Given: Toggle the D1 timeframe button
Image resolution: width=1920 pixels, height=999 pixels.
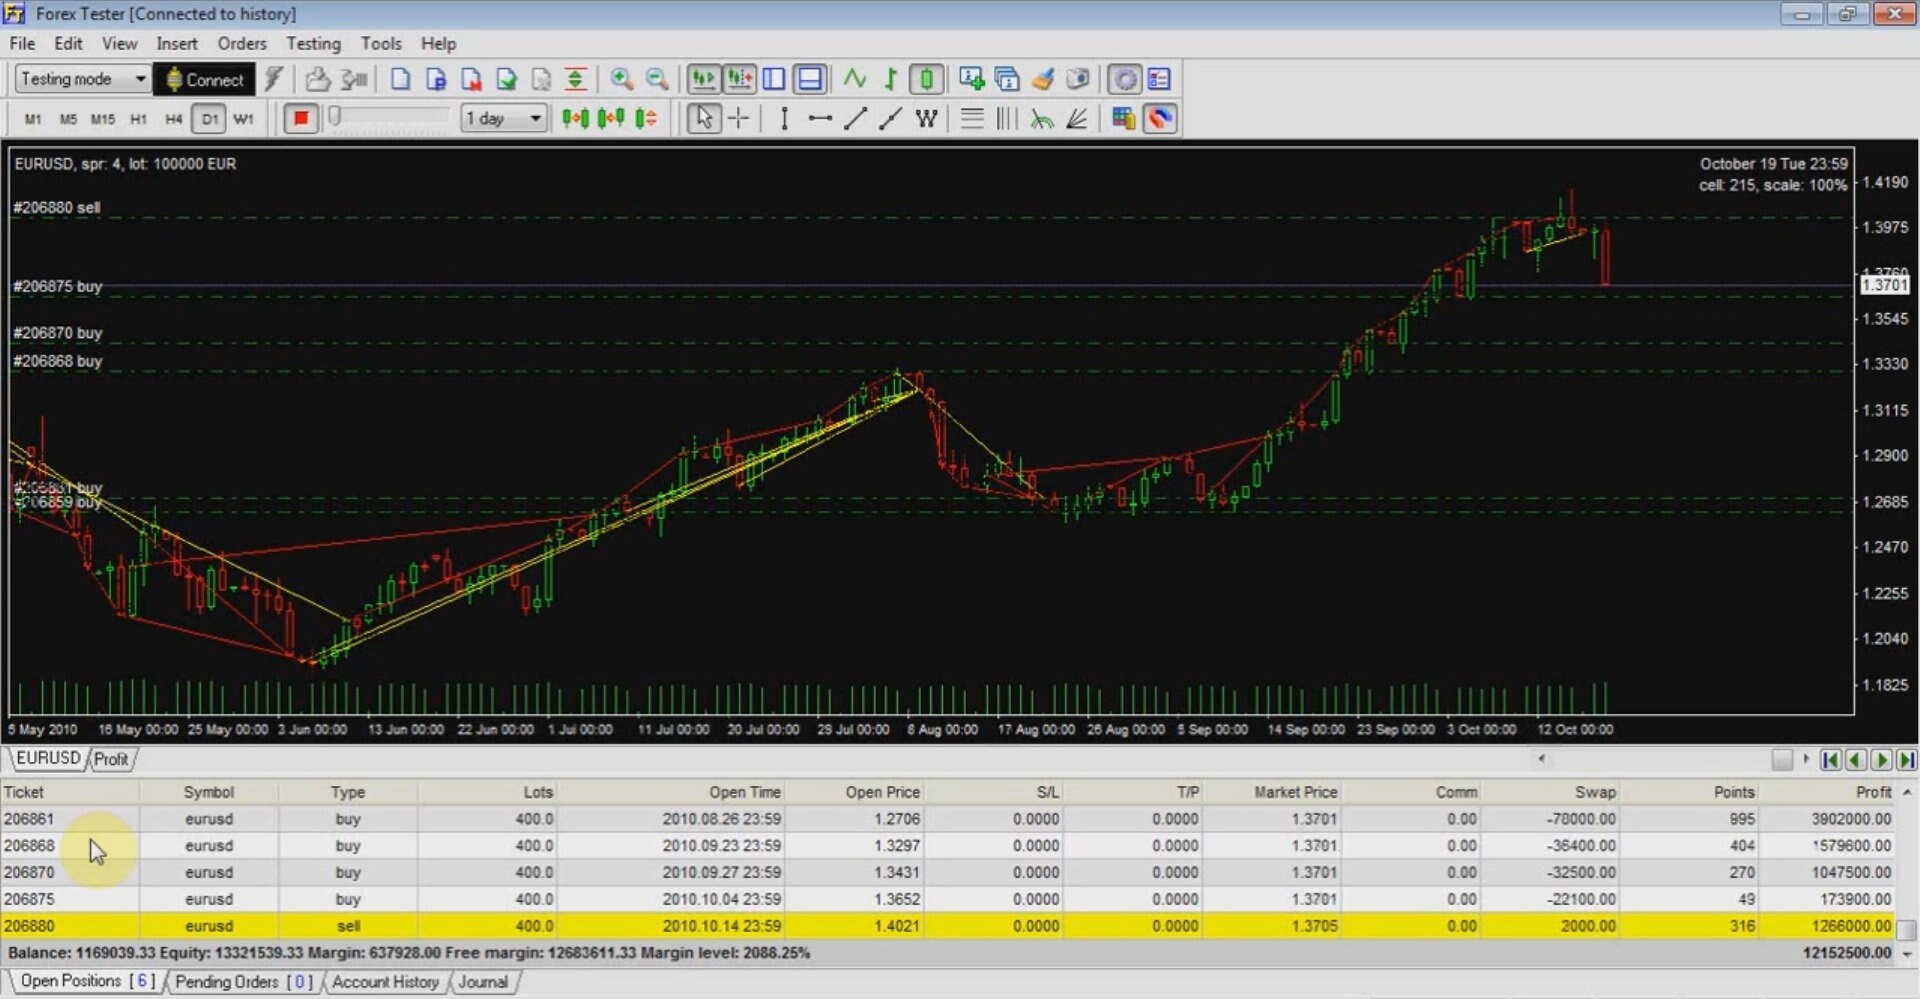Looking at the screenshot, I should tap(208, 118).
